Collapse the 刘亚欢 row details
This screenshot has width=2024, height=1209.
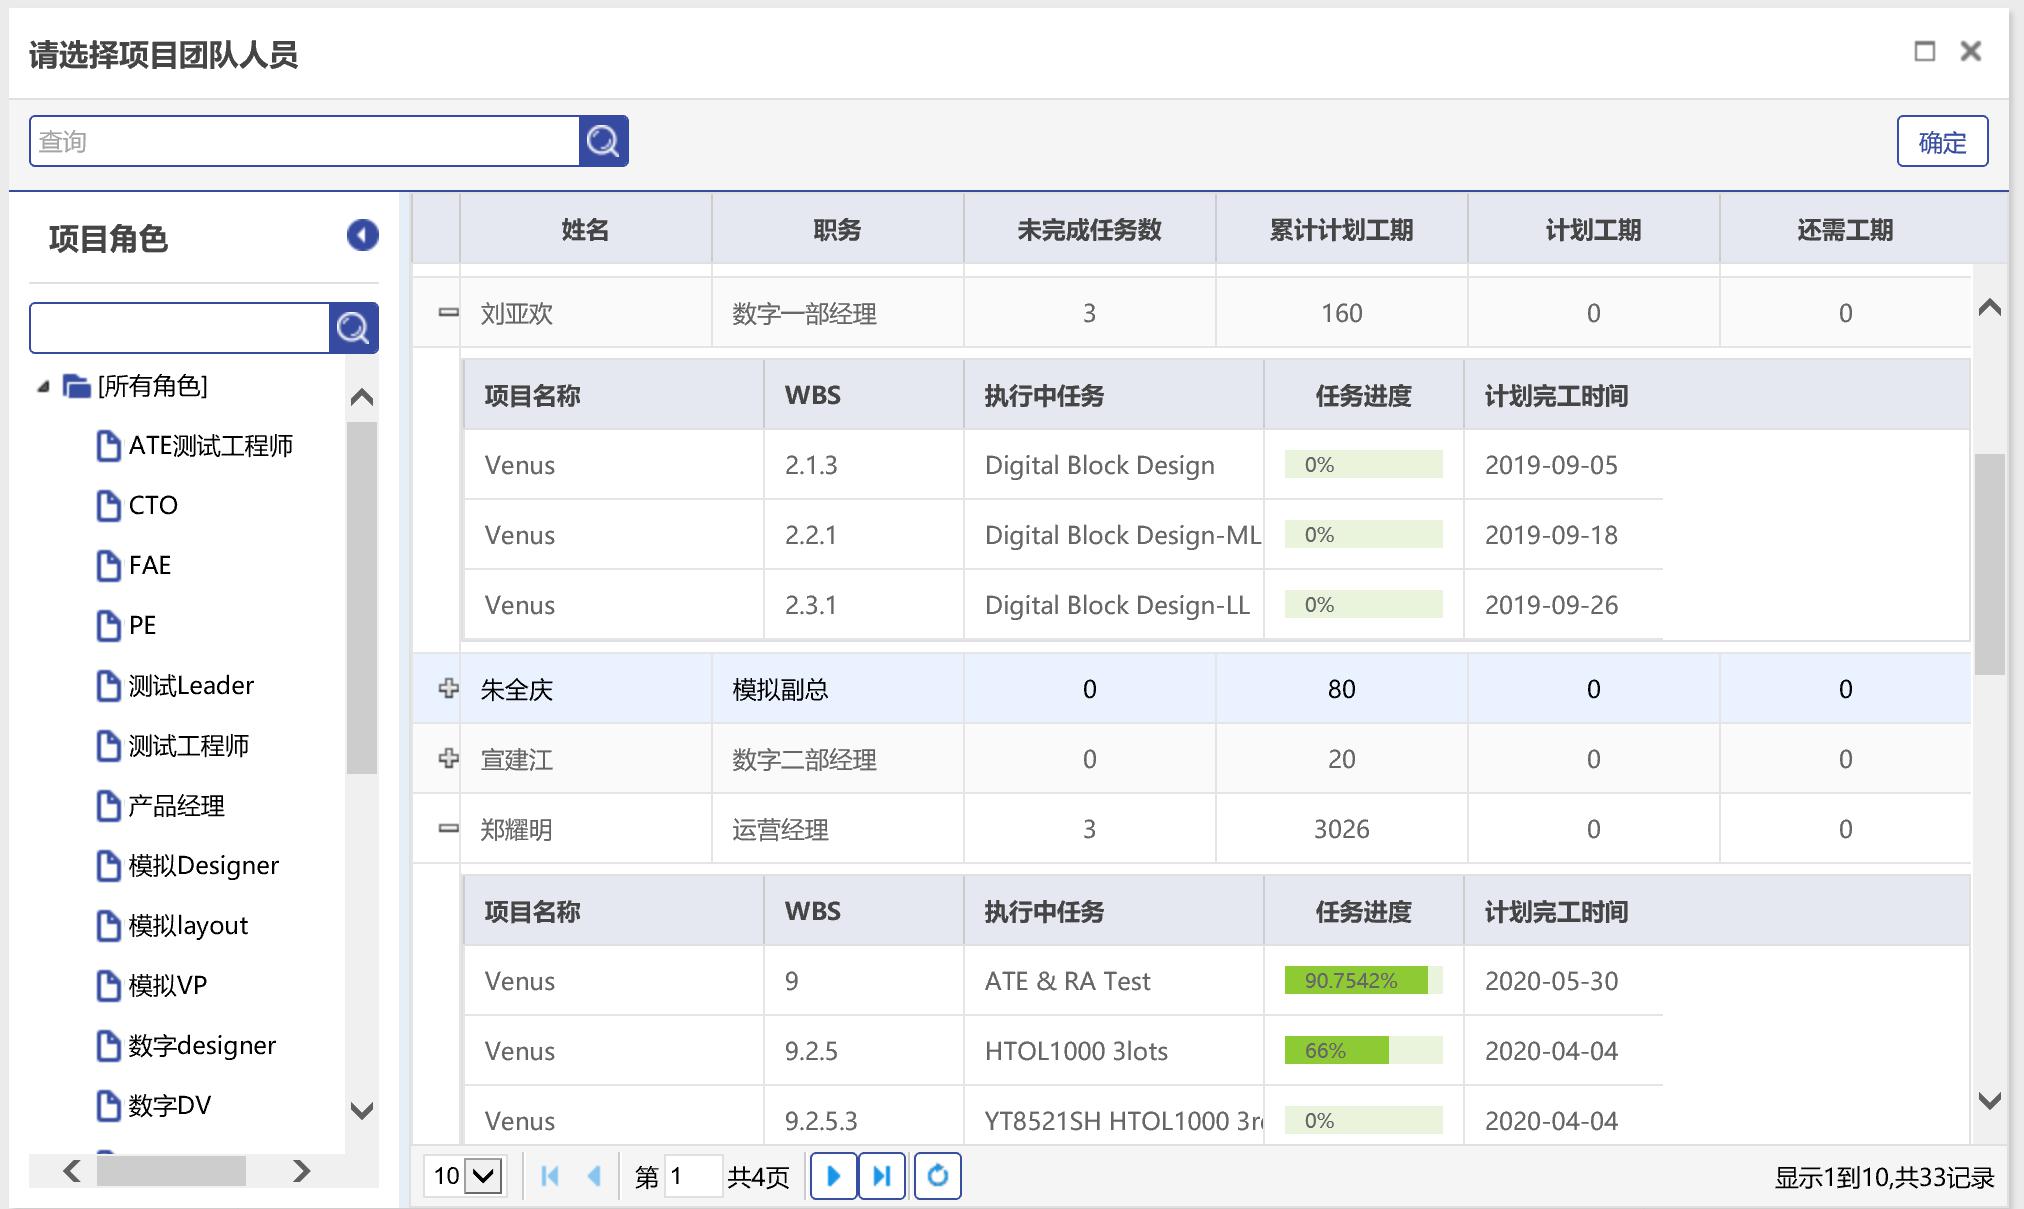click(448, 313)
